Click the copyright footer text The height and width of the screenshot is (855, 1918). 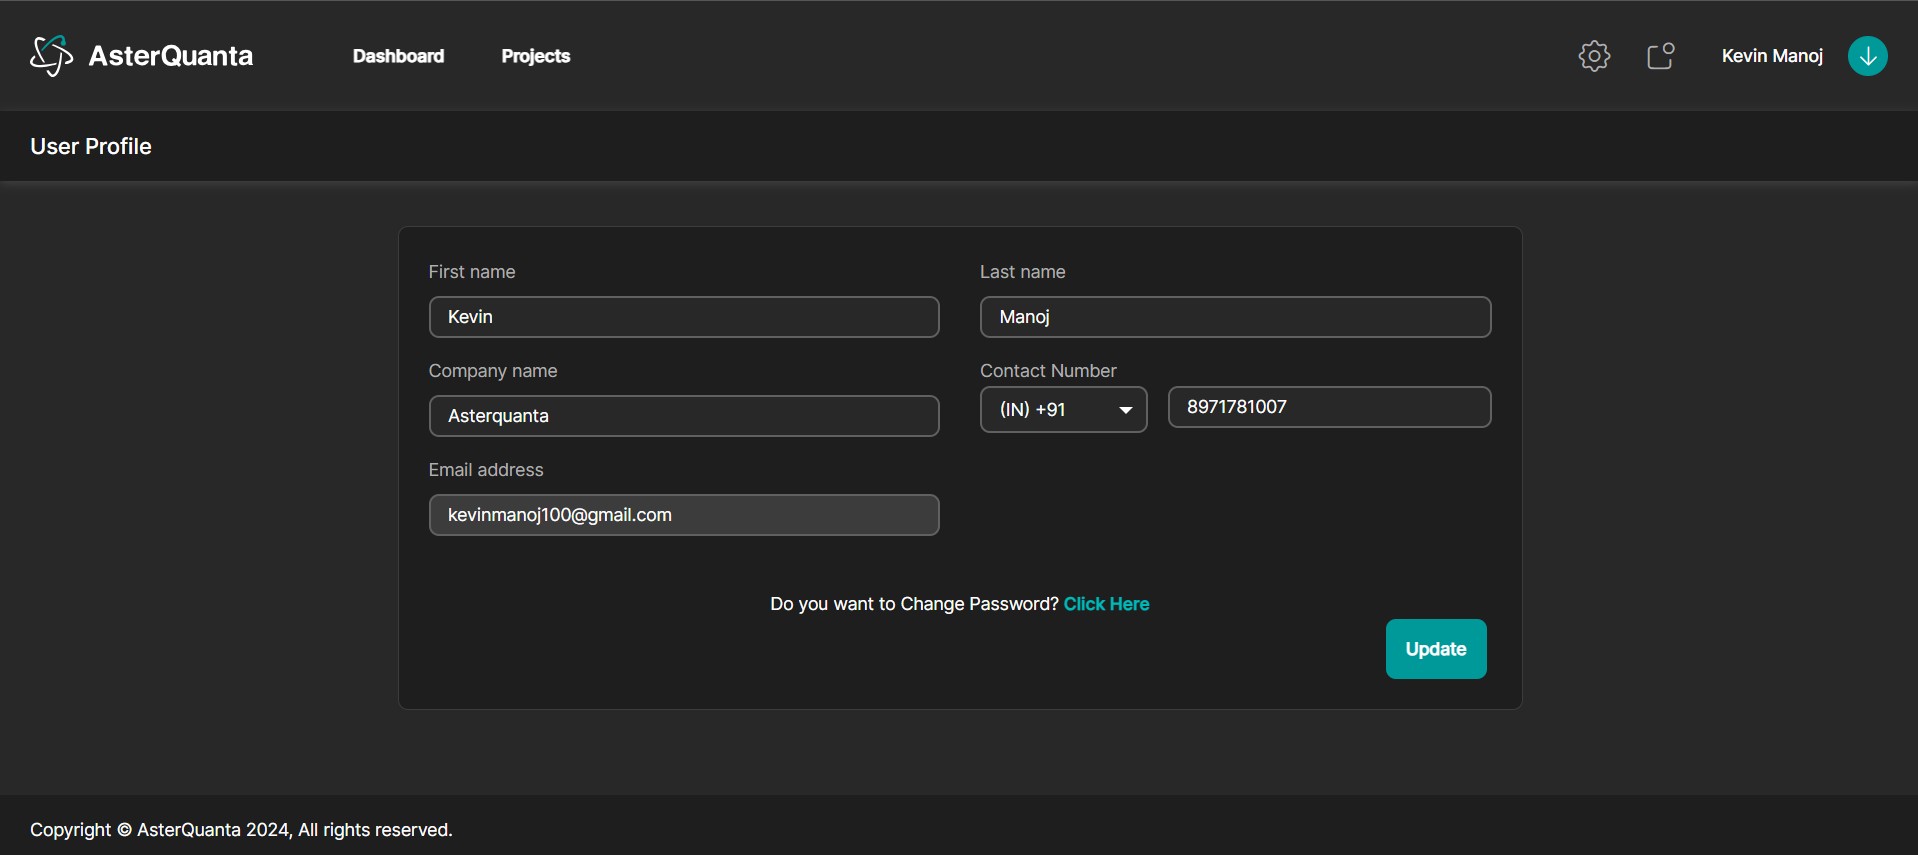click(241, 830)
